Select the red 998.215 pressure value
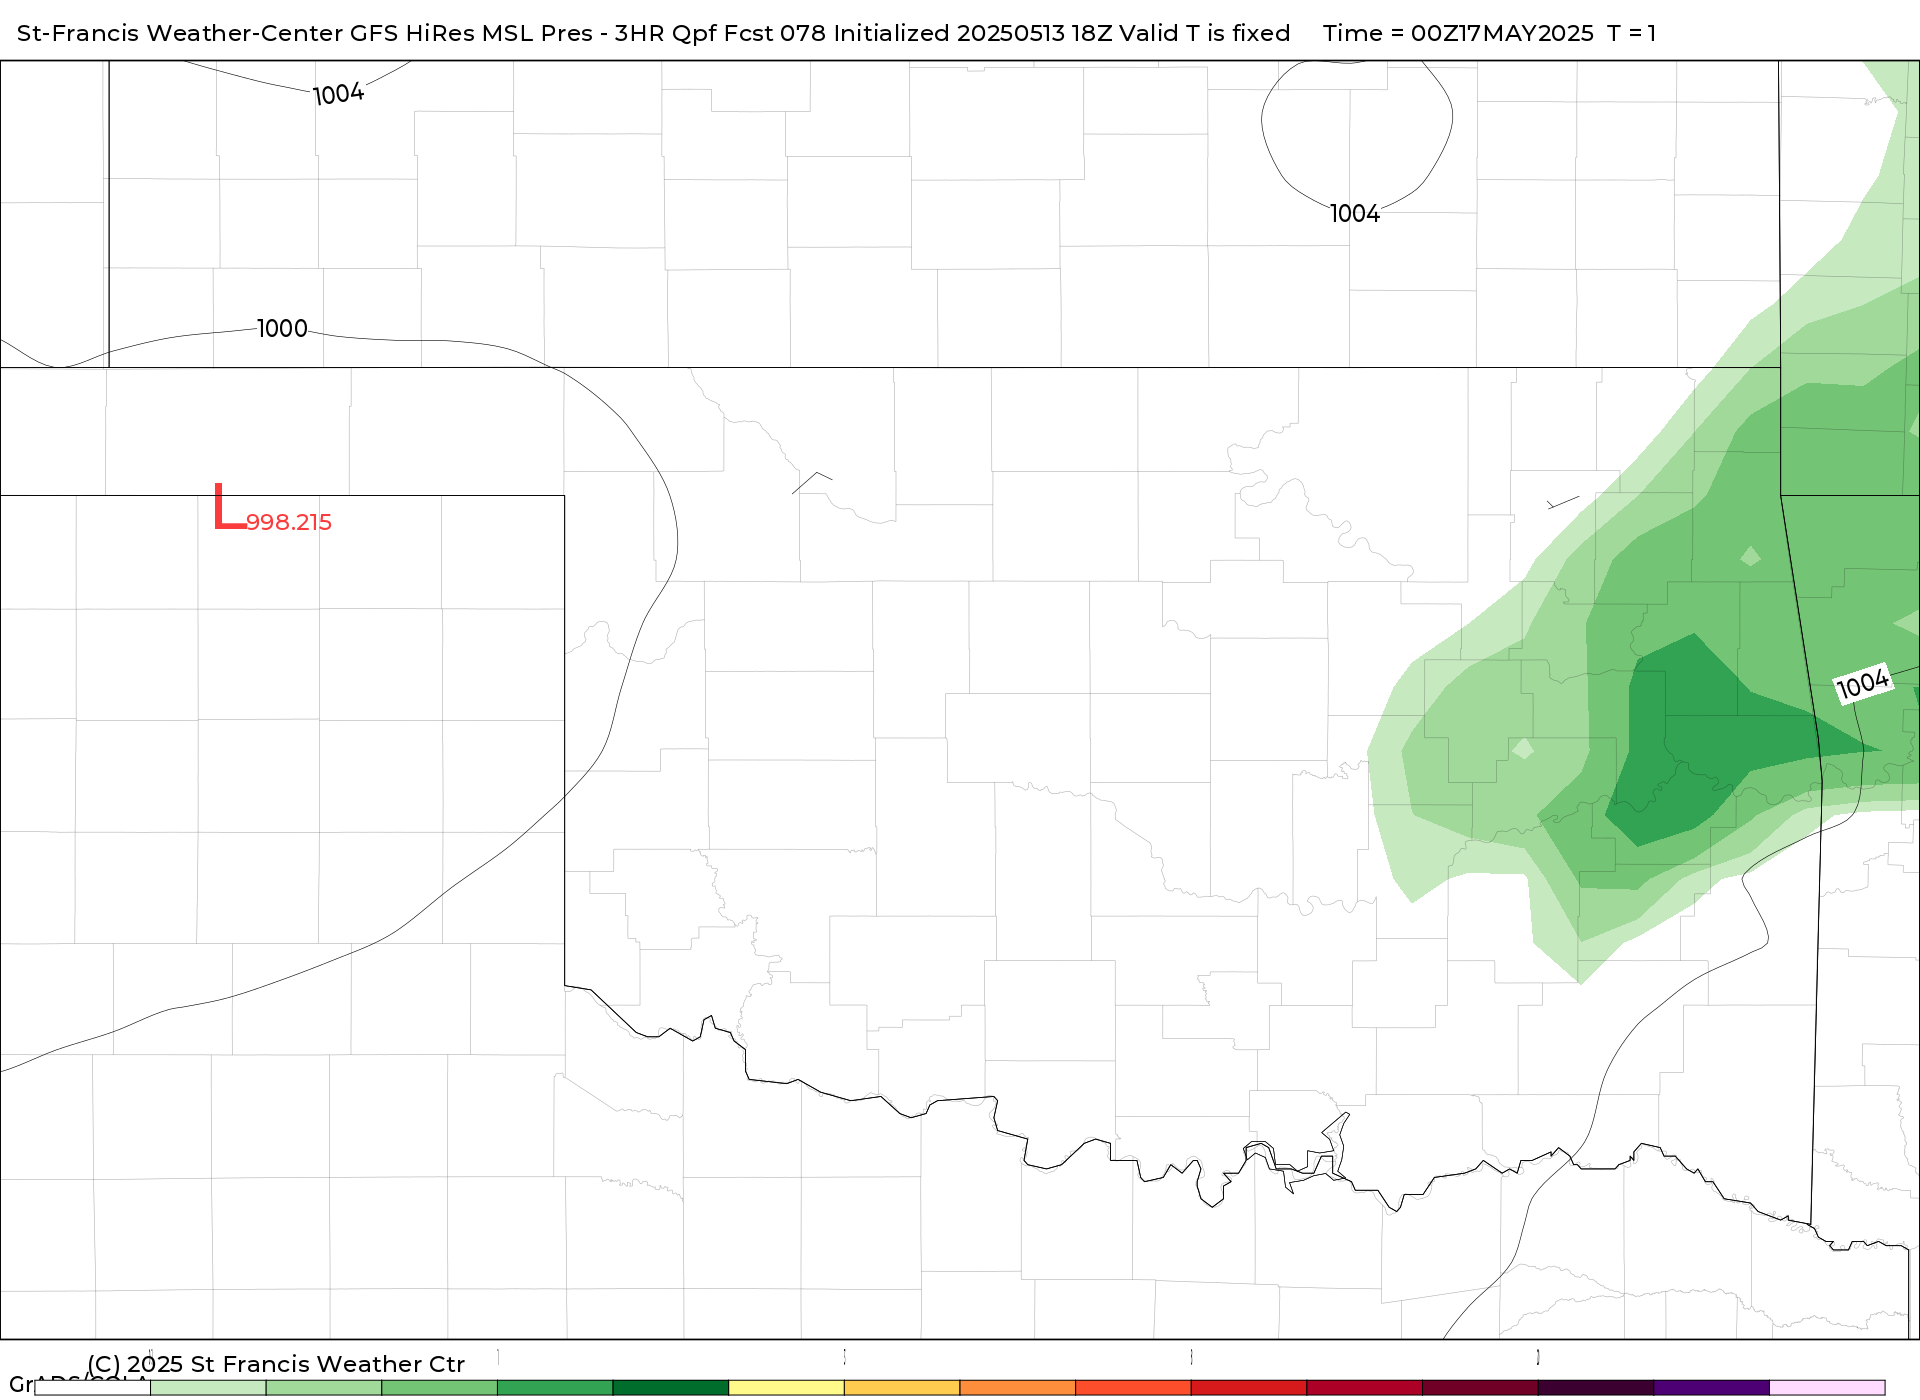 point(289,522)
